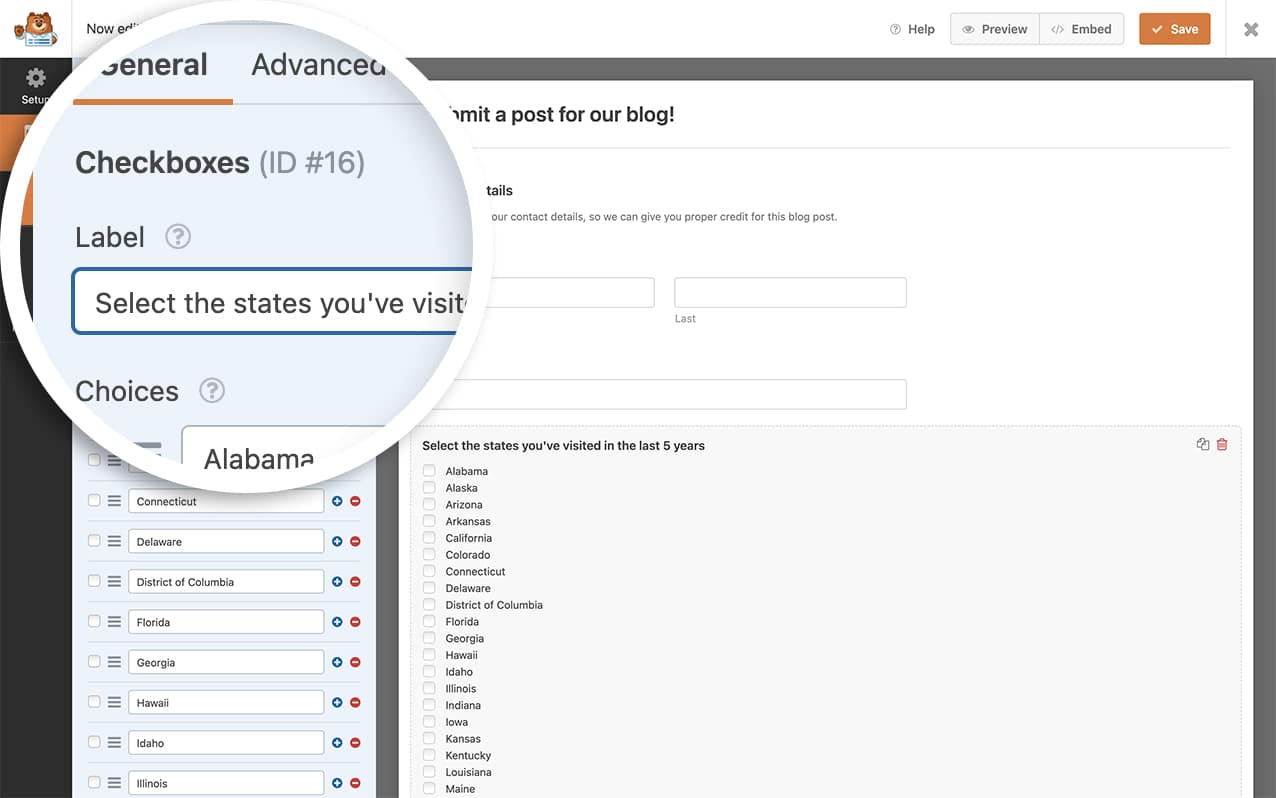This screenshot has width=1276, height=798.
Task: Add a new choice below Florida
Action: tap(337, 621)
